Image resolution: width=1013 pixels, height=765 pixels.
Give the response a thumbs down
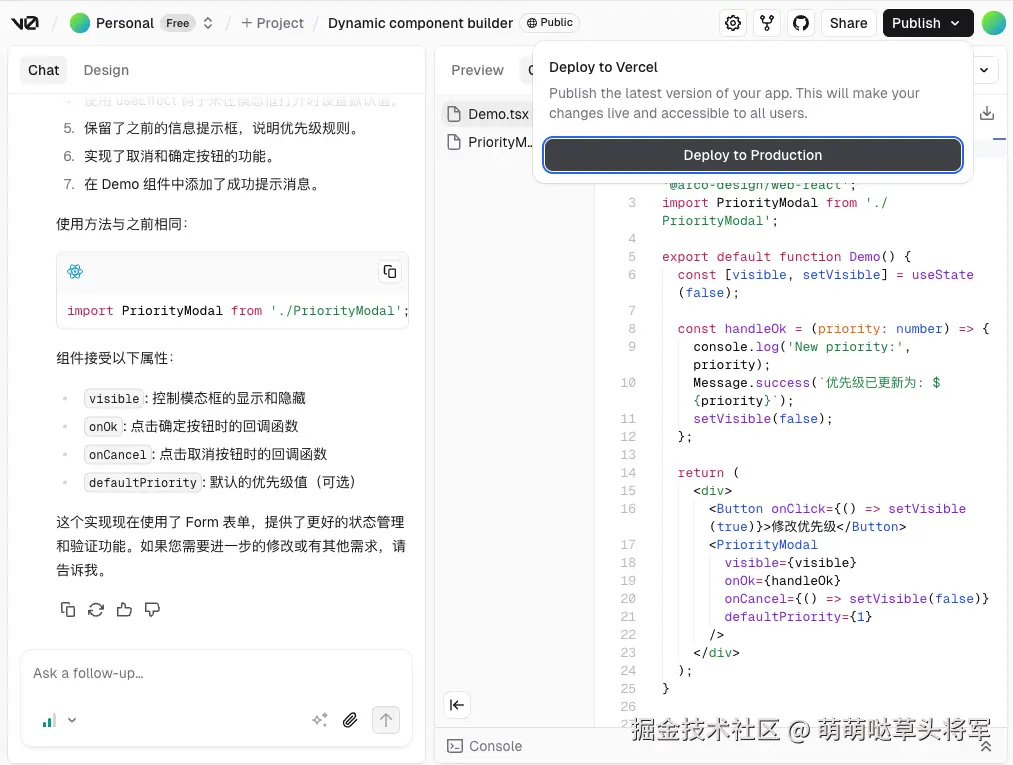(x=152, y=609)
